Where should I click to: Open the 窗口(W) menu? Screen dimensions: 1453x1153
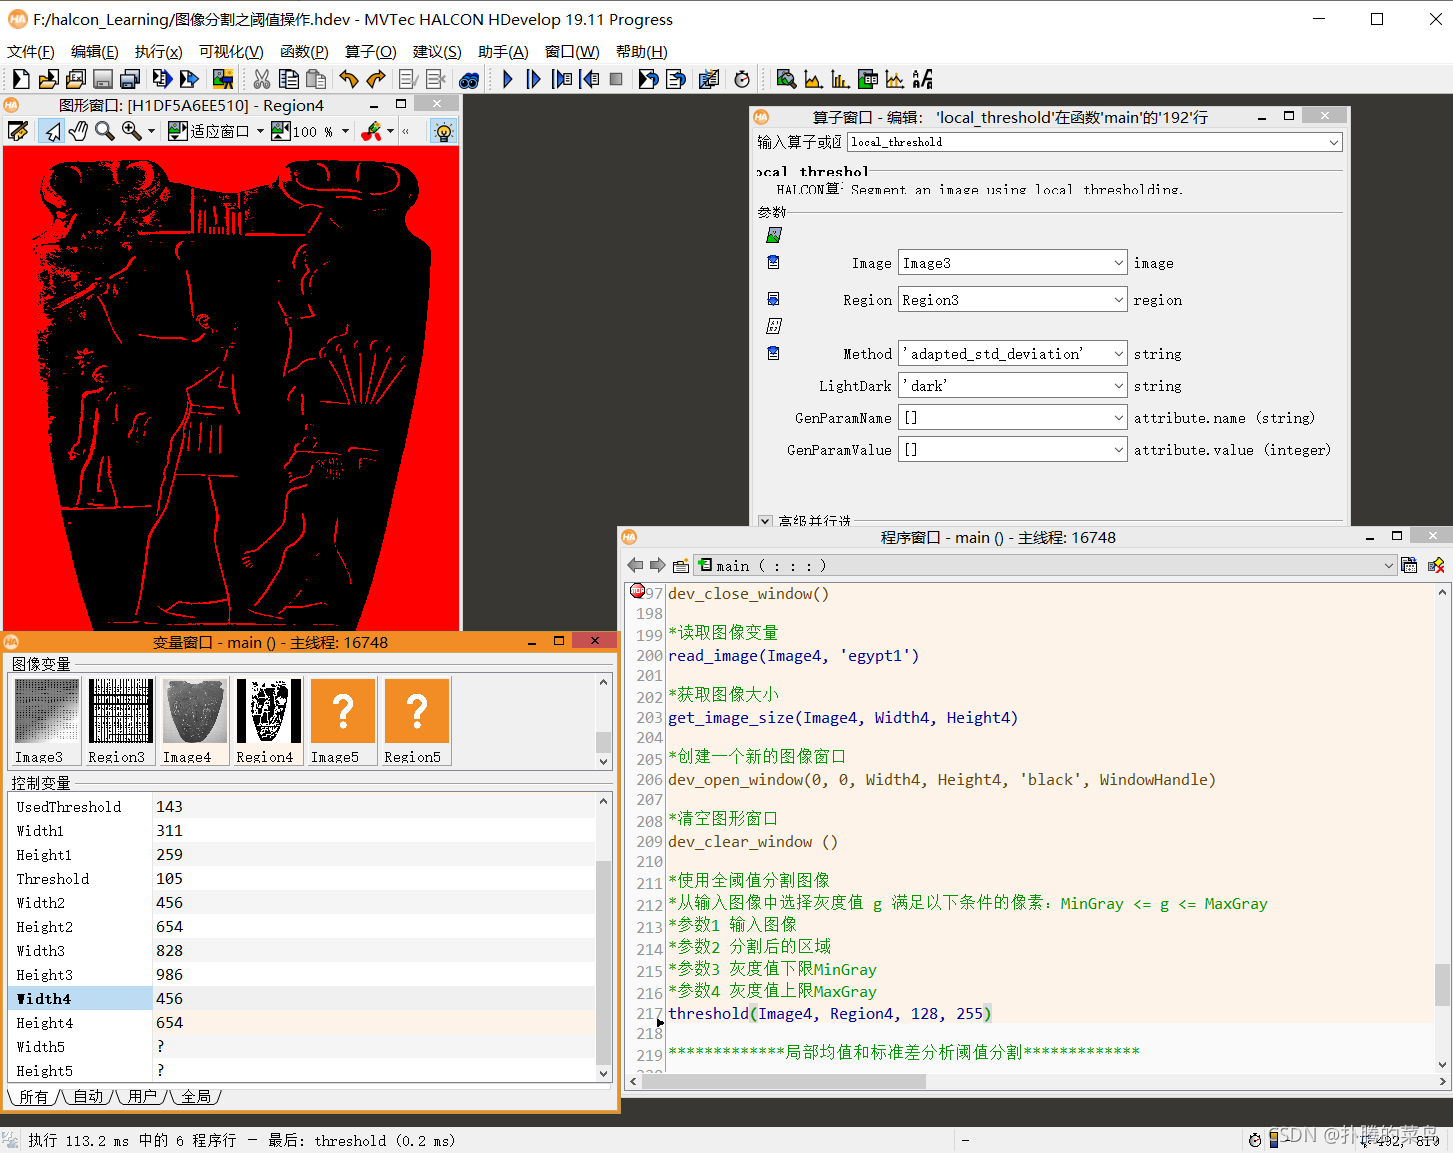click(x=572, y=51)
